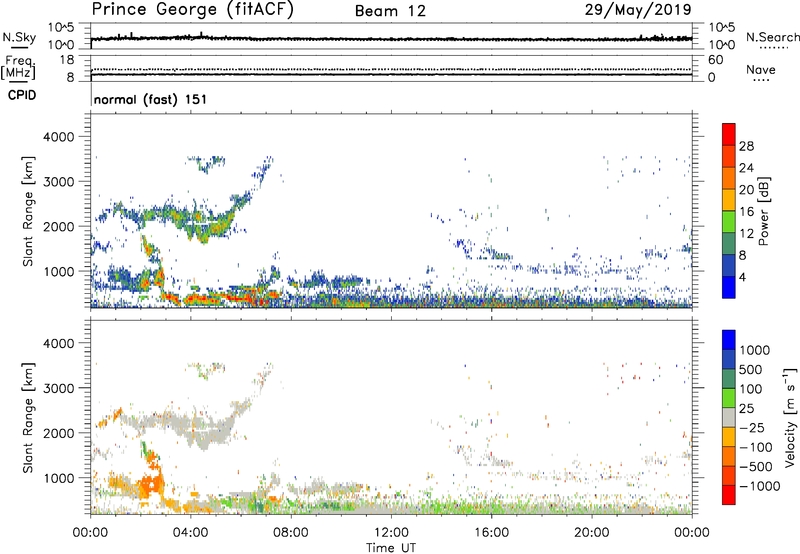Click the 'Prince George (fitACF)' title

(192, 9)
